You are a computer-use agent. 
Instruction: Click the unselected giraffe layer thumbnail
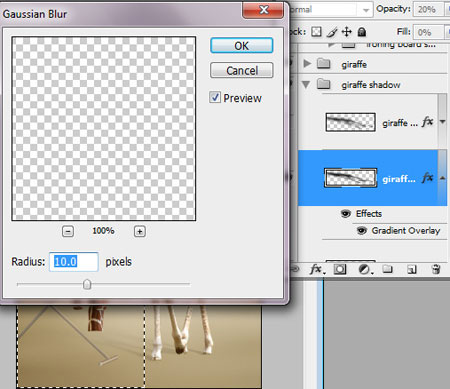pyautogui.click(x=350, y=122)
